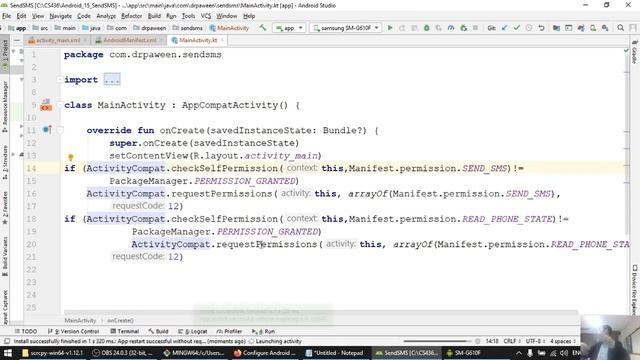Open the Profile app gauge icon
Viewport: 640px width, 360px height.
[x=451, y=28]
